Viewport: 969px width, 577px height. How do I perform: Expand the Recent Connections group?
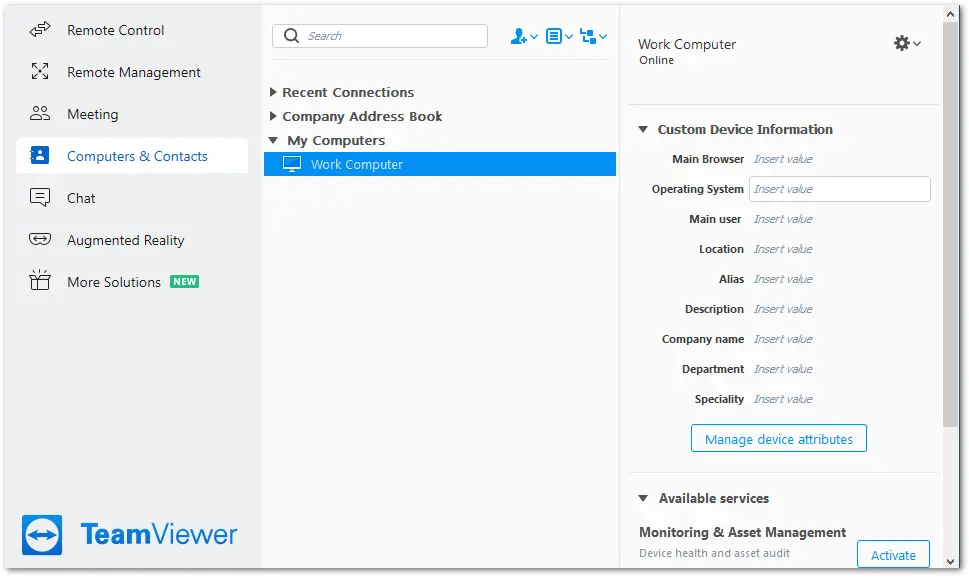pos(273,92)
